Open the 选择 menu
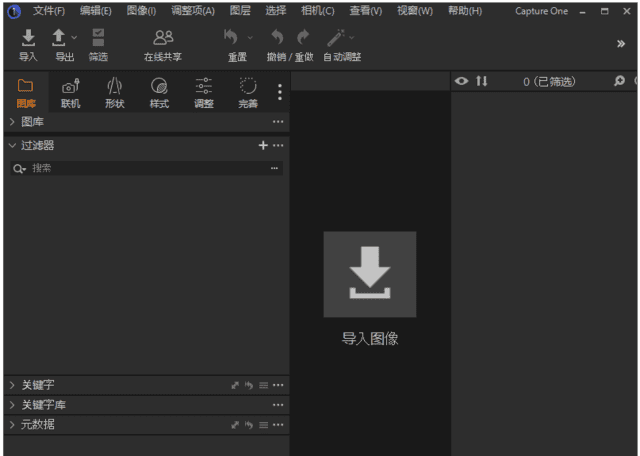This screenshot has height=456, width=640. click(276, 11)
